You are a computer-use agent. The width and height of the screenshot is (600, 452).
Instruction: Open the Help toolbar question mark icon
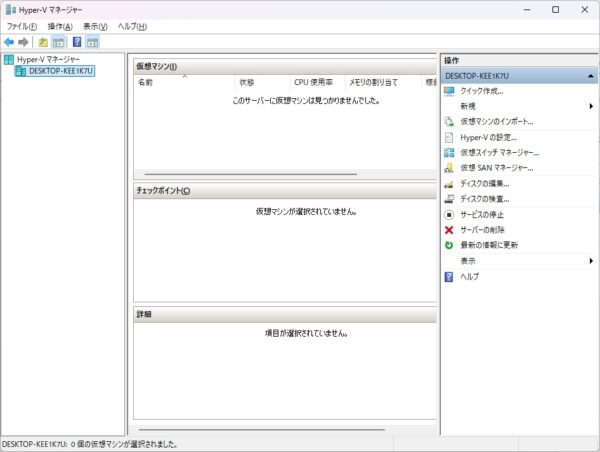click(77, 42)
